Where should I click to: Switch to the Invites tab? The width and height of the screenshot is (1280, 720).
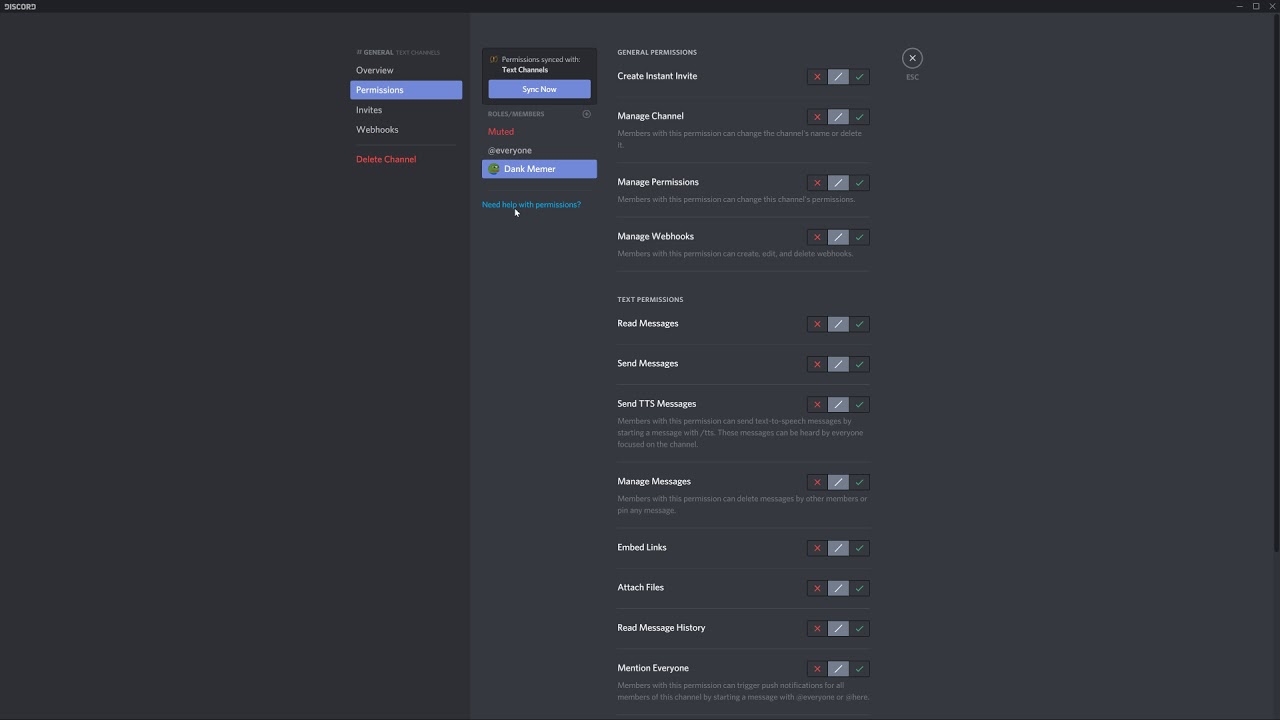(x=369, y=110)
